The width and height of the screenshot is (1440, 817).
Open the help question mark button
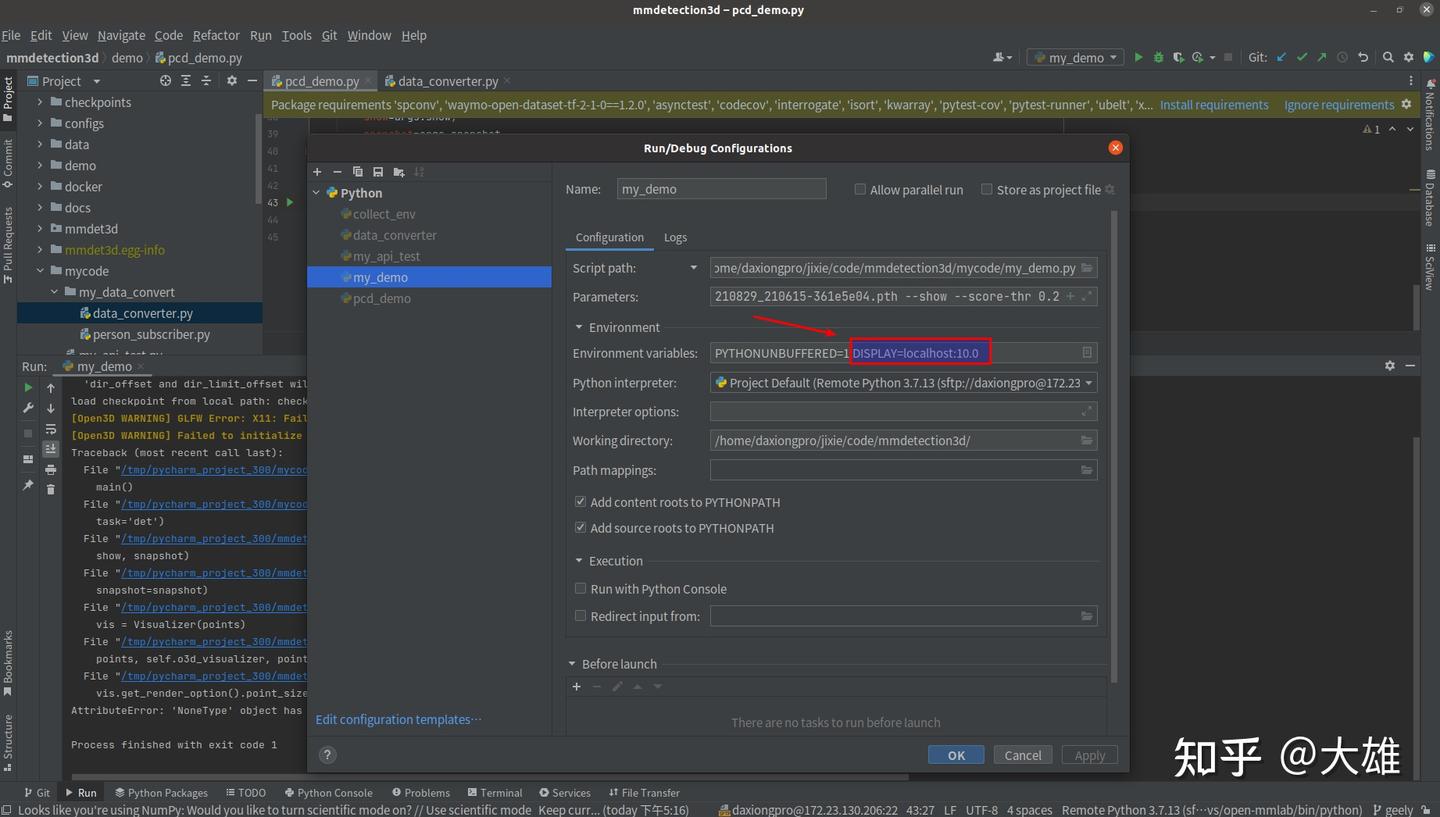327,755
